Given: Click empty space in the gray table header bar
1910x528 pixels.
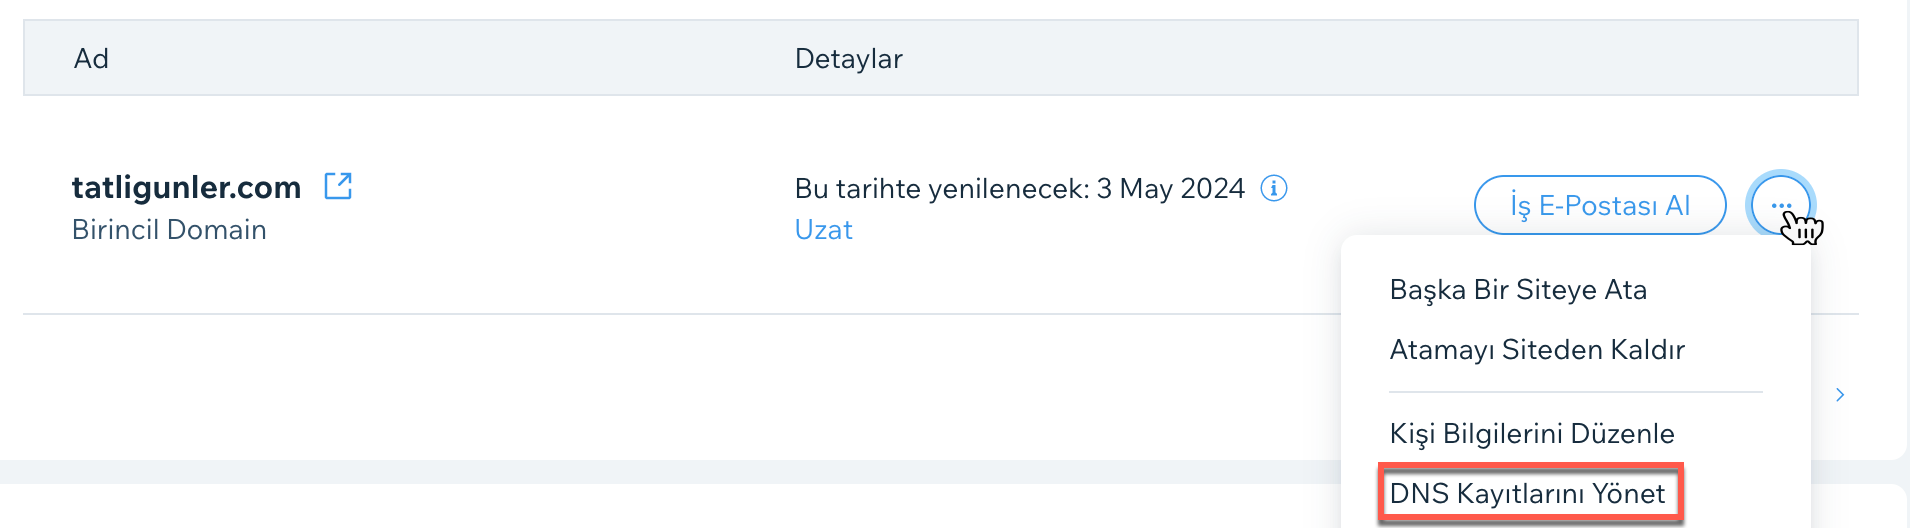Looking at the screenshot, I should coord(1350,58).
